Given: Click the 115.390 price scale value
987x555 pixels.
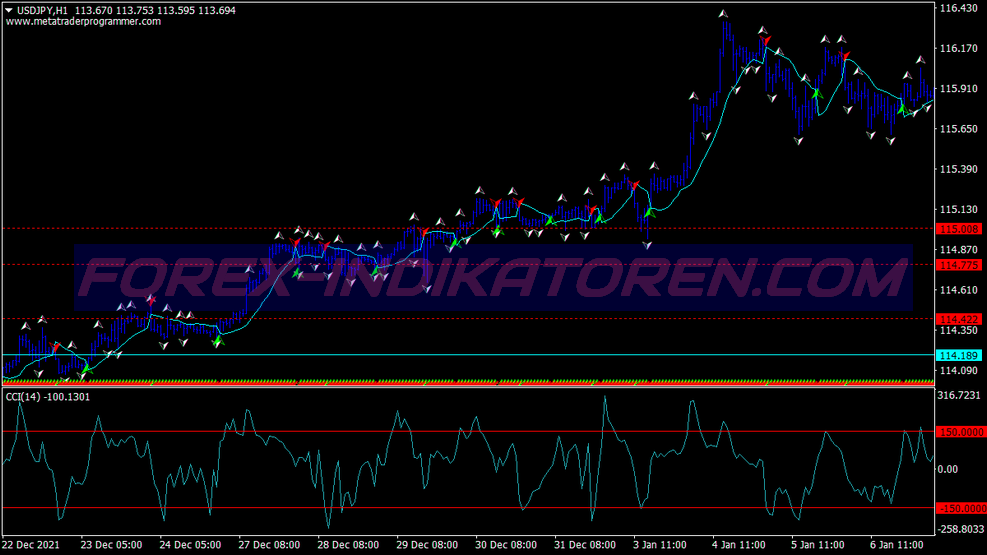Looking at the screenshot, I should point(959,169).
